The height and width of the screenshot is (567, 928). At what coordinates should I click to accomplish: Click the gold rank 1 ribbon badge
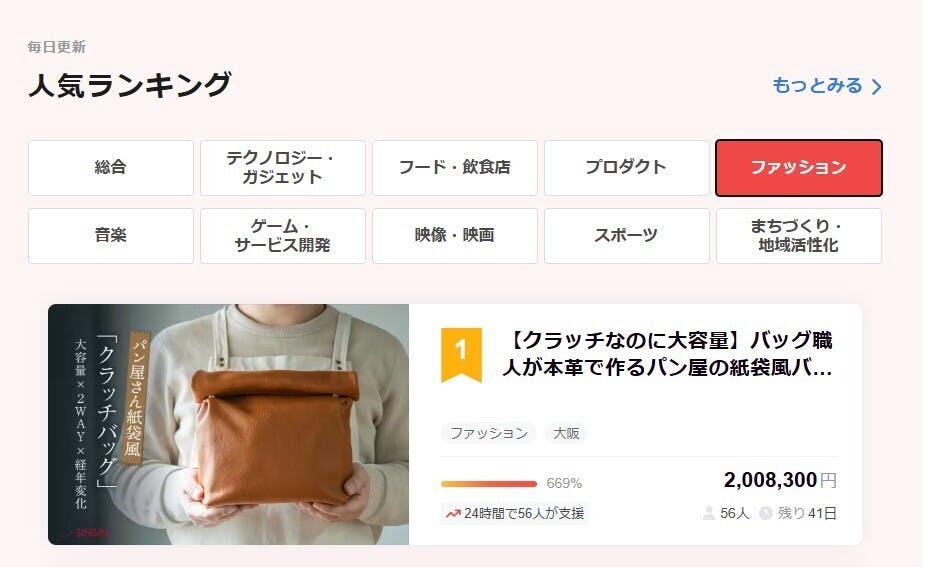coord(461,355)
